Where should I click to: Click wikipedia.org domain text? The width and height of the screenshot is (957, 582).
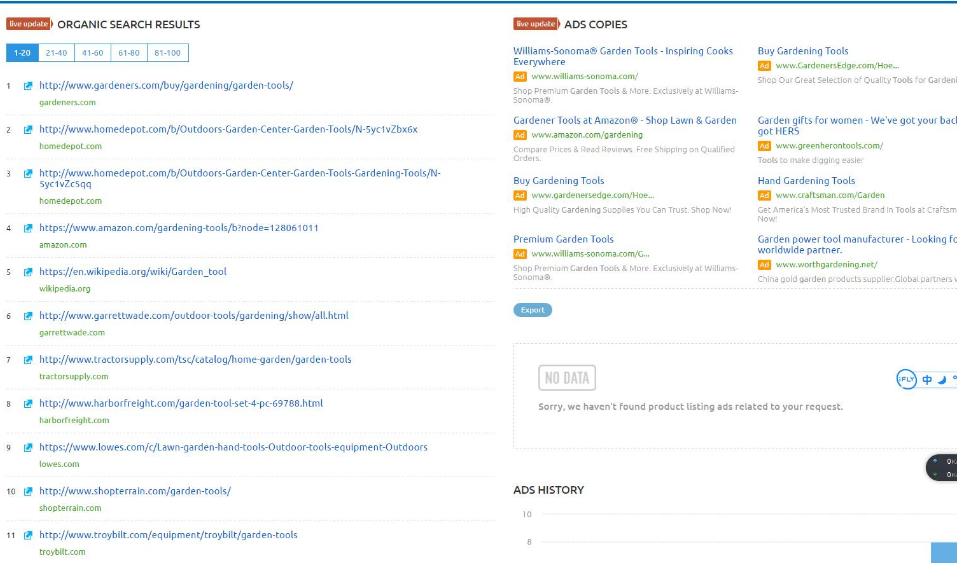tap(65, 289)
